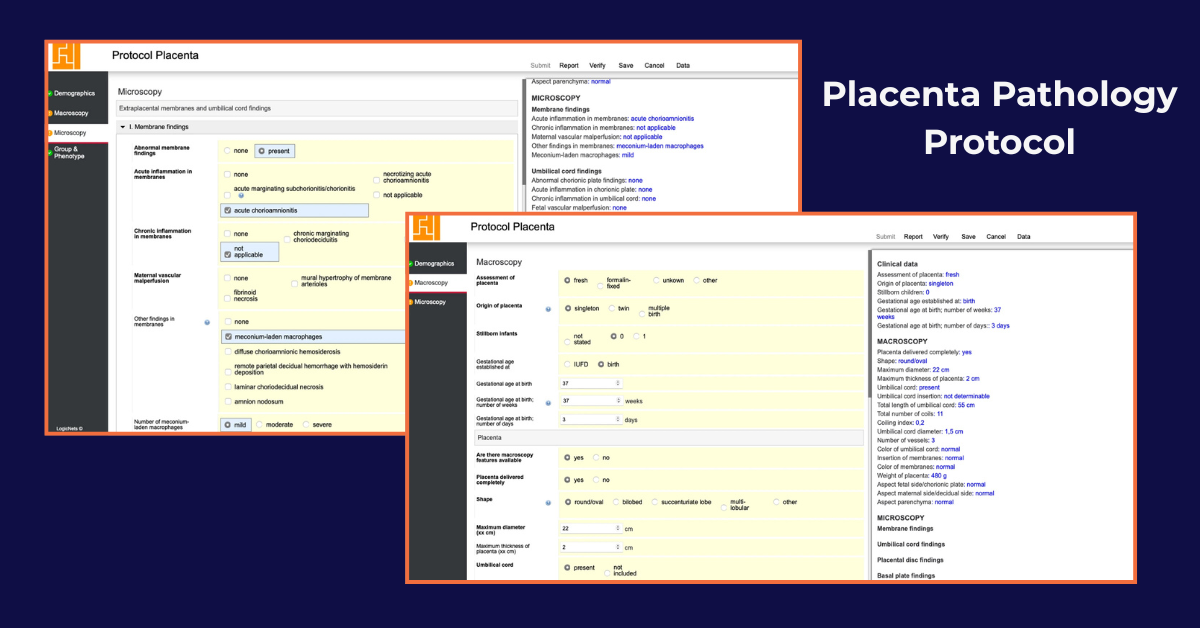Select 'severe' meconium-laden macrophages
Screen dimensions: 1200x628
(306, 424)
